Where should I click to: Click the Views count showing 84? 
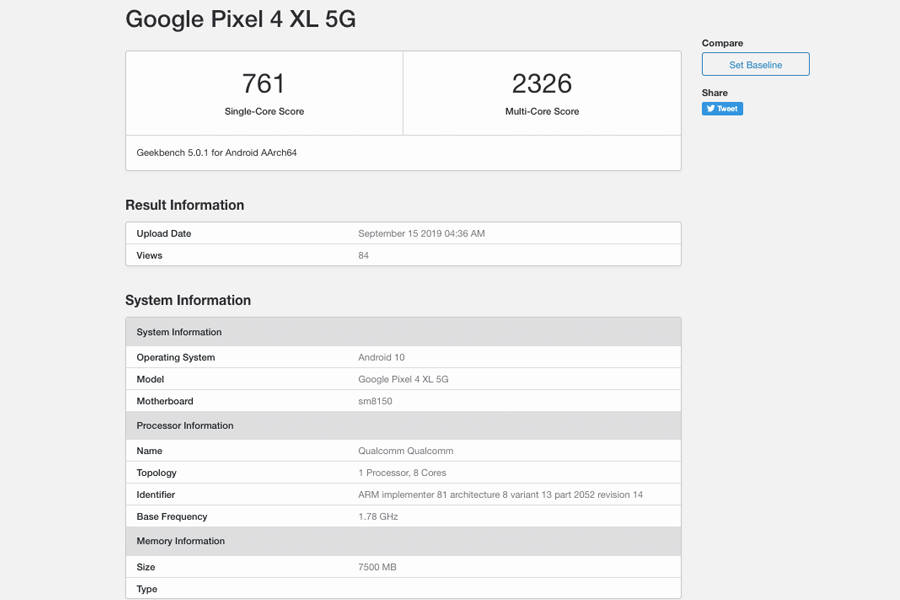tap(365, 255)
